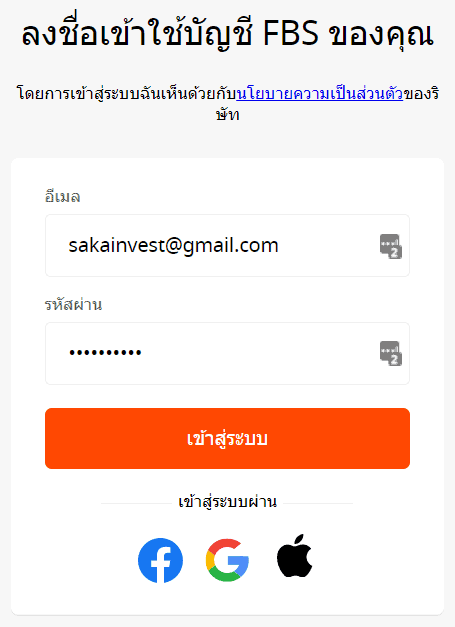
Task: Focus the อีเมล email input field
Action: coord(228,246)
